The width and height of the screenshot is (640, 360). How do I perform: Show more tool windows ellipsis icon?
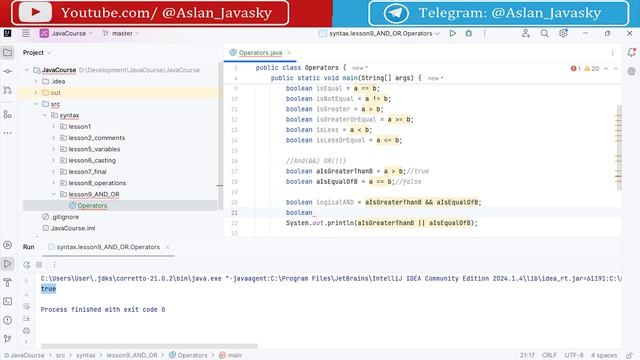point(7,133)
